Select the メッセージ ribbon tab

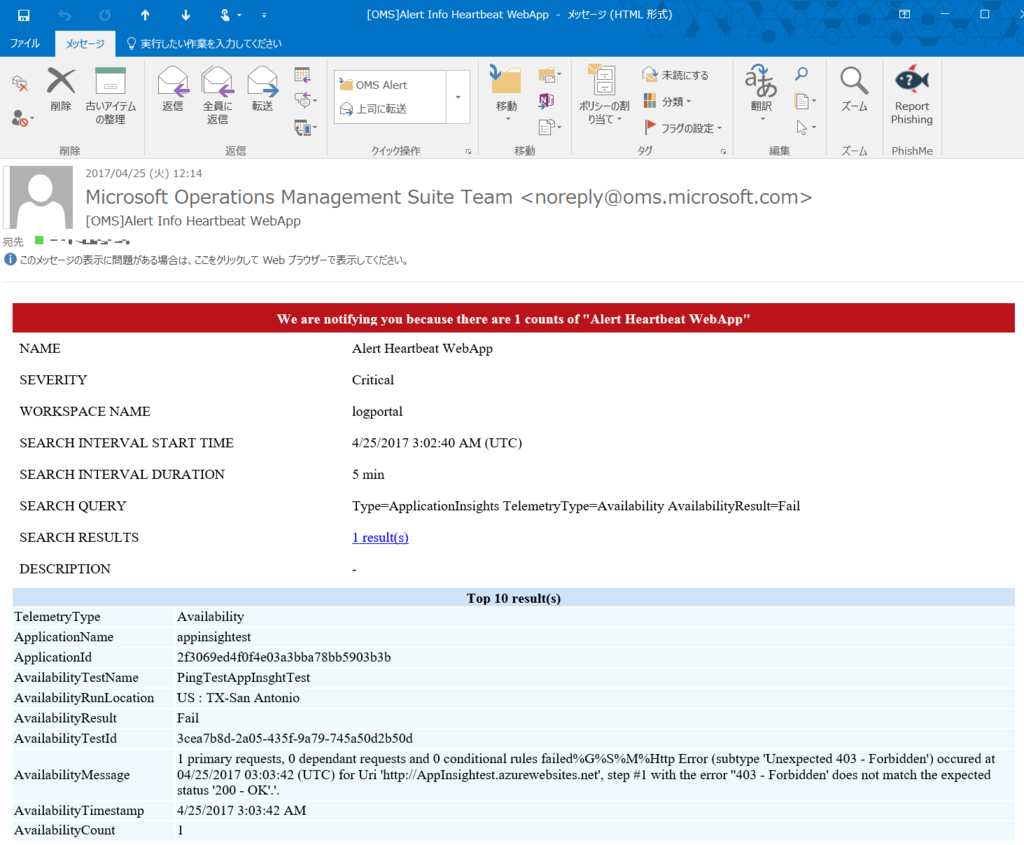pyautogui.click(x=85, y=44)
